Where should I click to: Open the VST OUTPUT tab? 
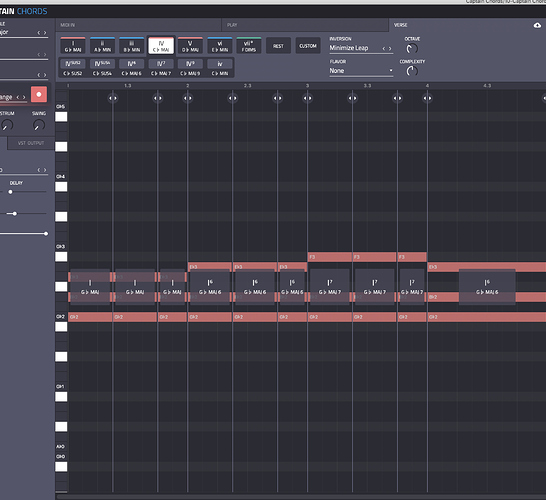pyautogui.click(x=31, y=143)
